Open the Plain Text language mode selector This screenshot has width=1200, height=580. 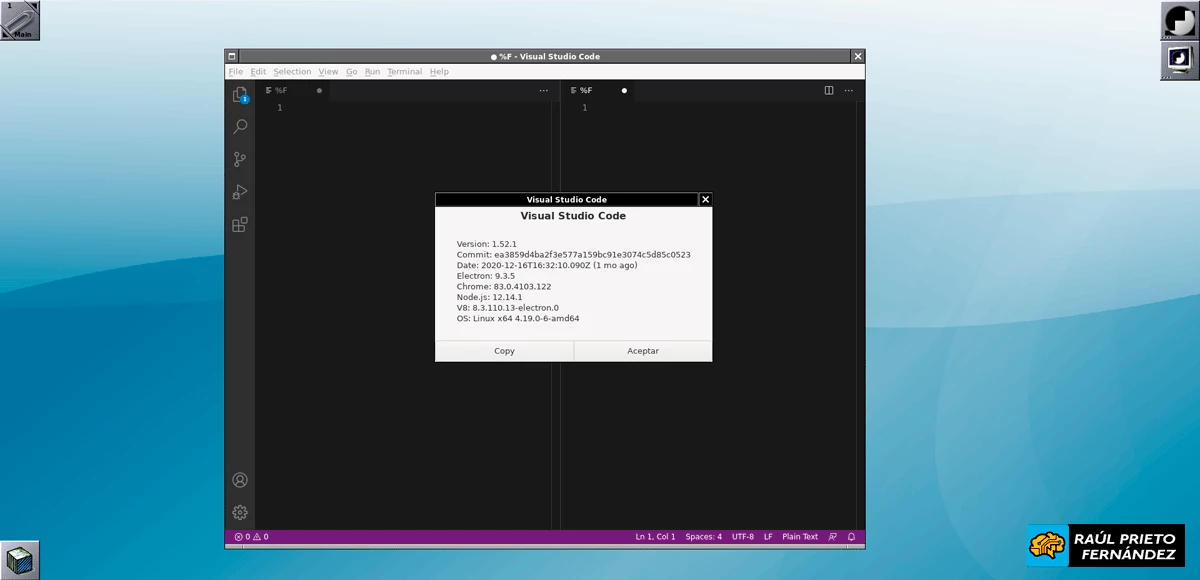coord(799,536)
